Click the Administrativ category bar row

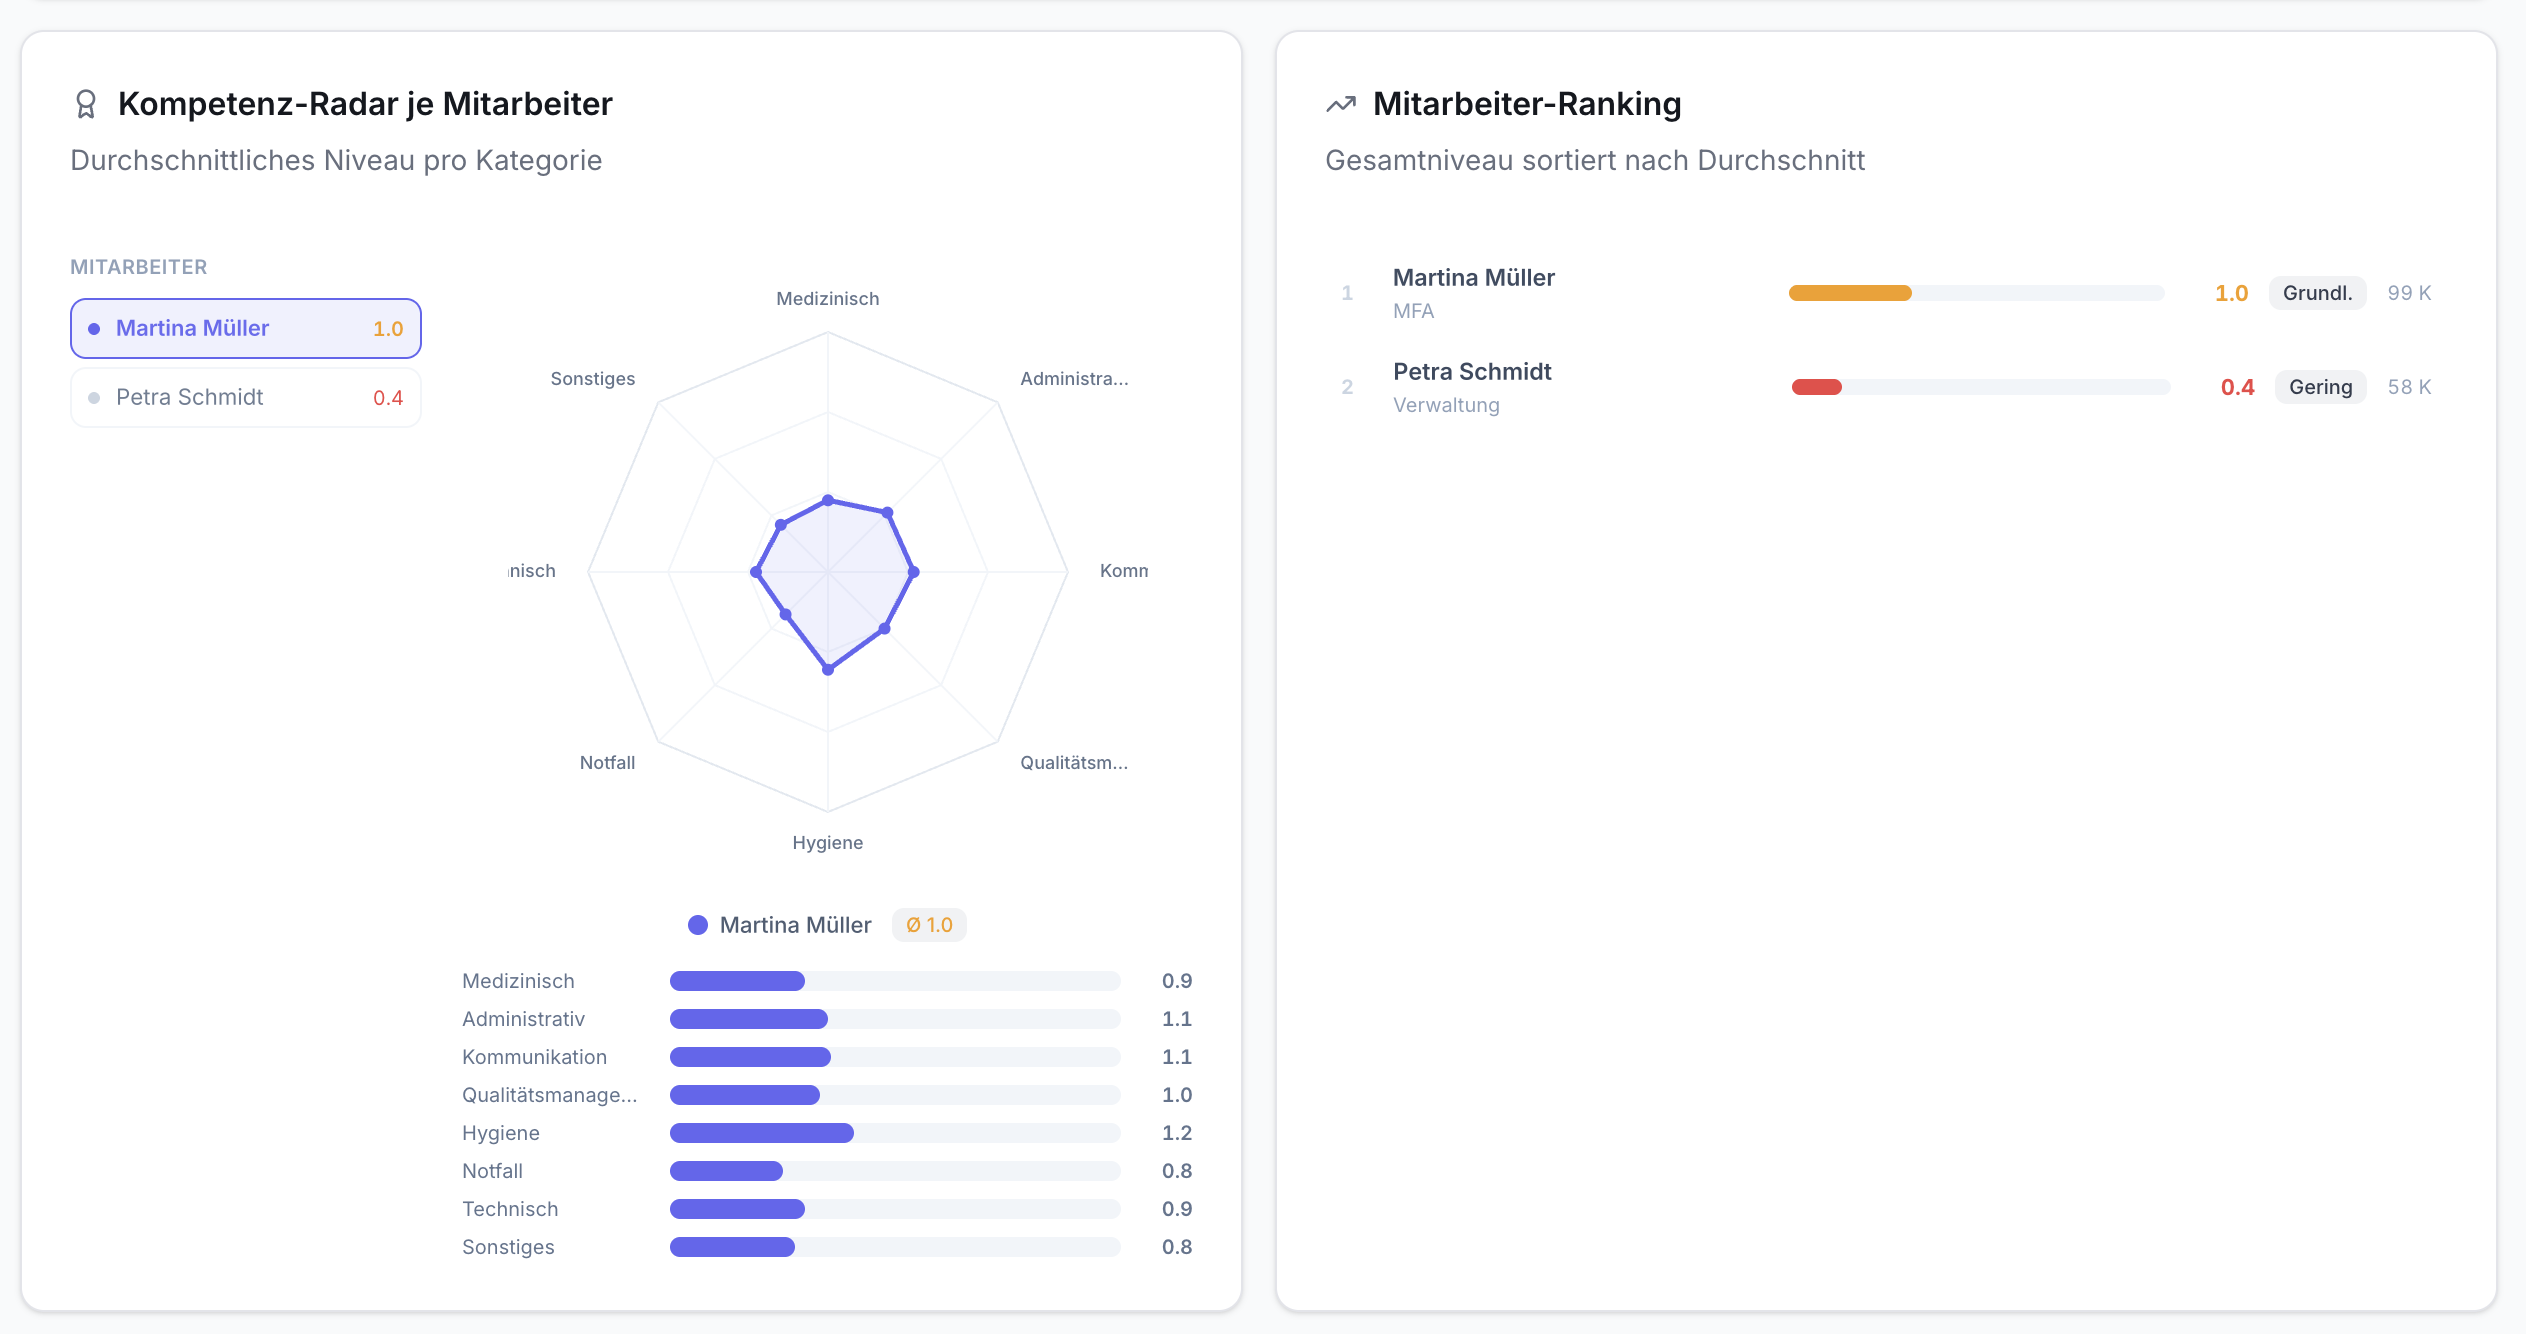pyautogui.click(x=827, y=1019)
